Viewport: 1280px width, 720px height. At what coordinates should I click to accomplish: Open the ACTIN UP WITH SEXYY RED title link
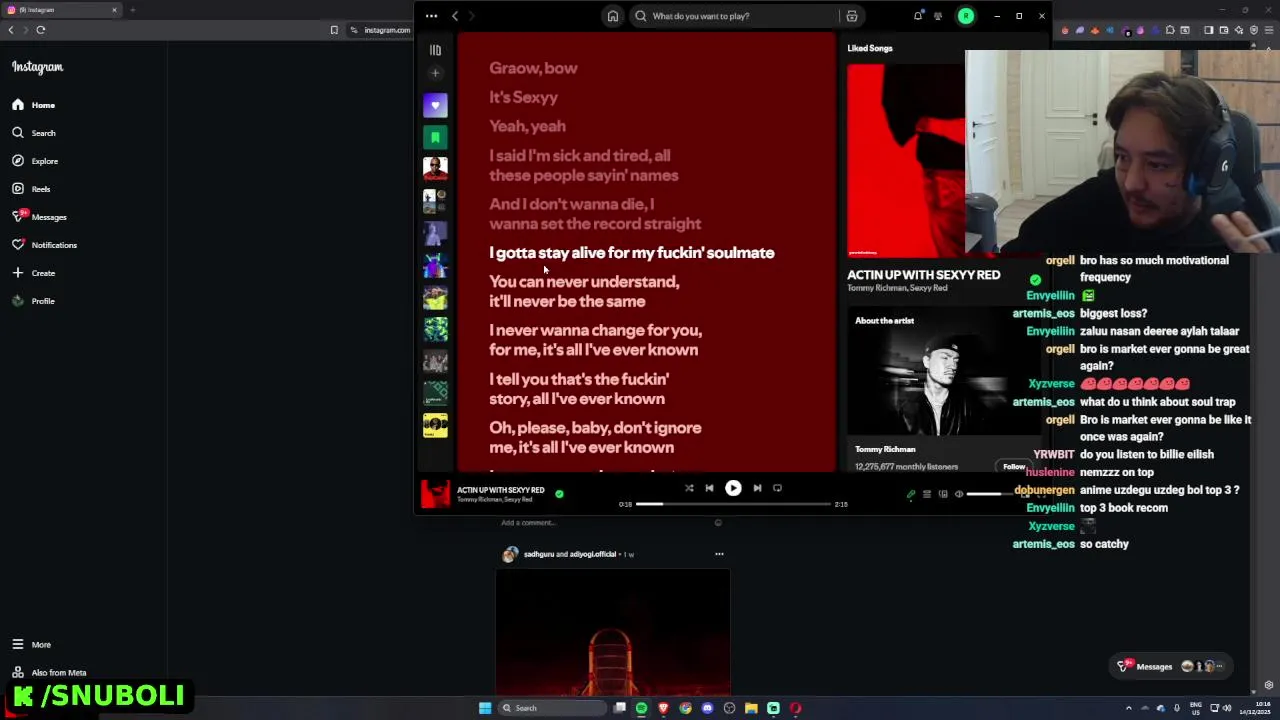[924, 274]
